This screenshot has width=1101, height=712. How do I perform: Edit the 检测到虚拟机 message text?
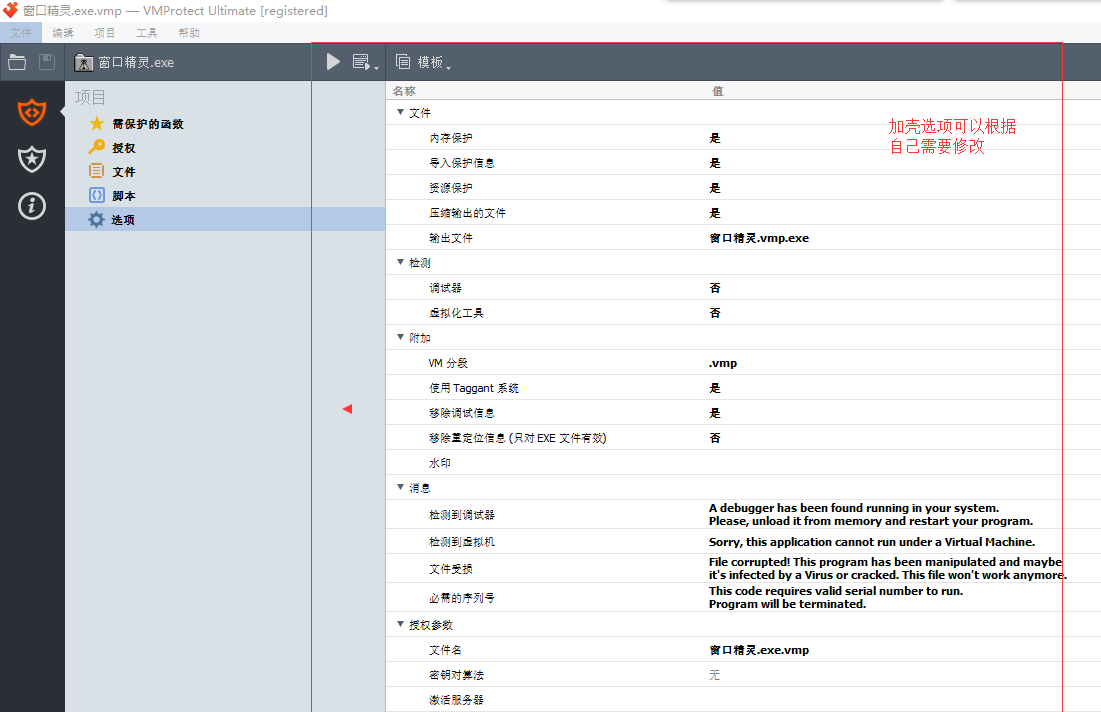[x=871, y=541]
